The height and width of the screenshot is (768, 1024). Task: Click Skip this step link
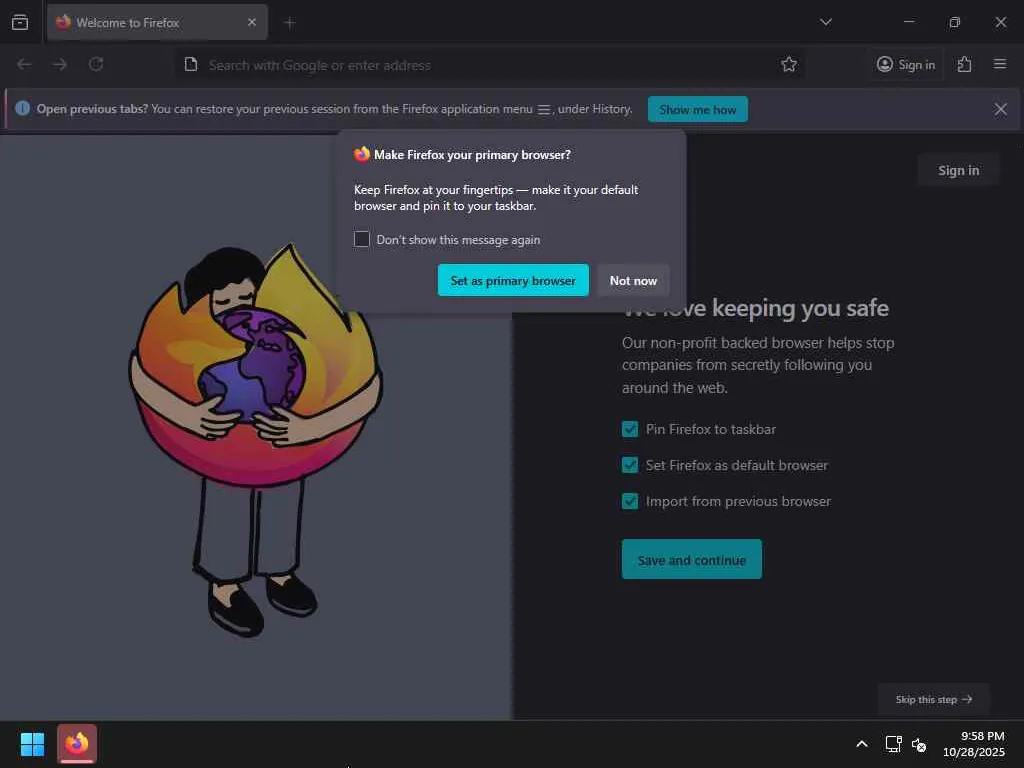934,699
